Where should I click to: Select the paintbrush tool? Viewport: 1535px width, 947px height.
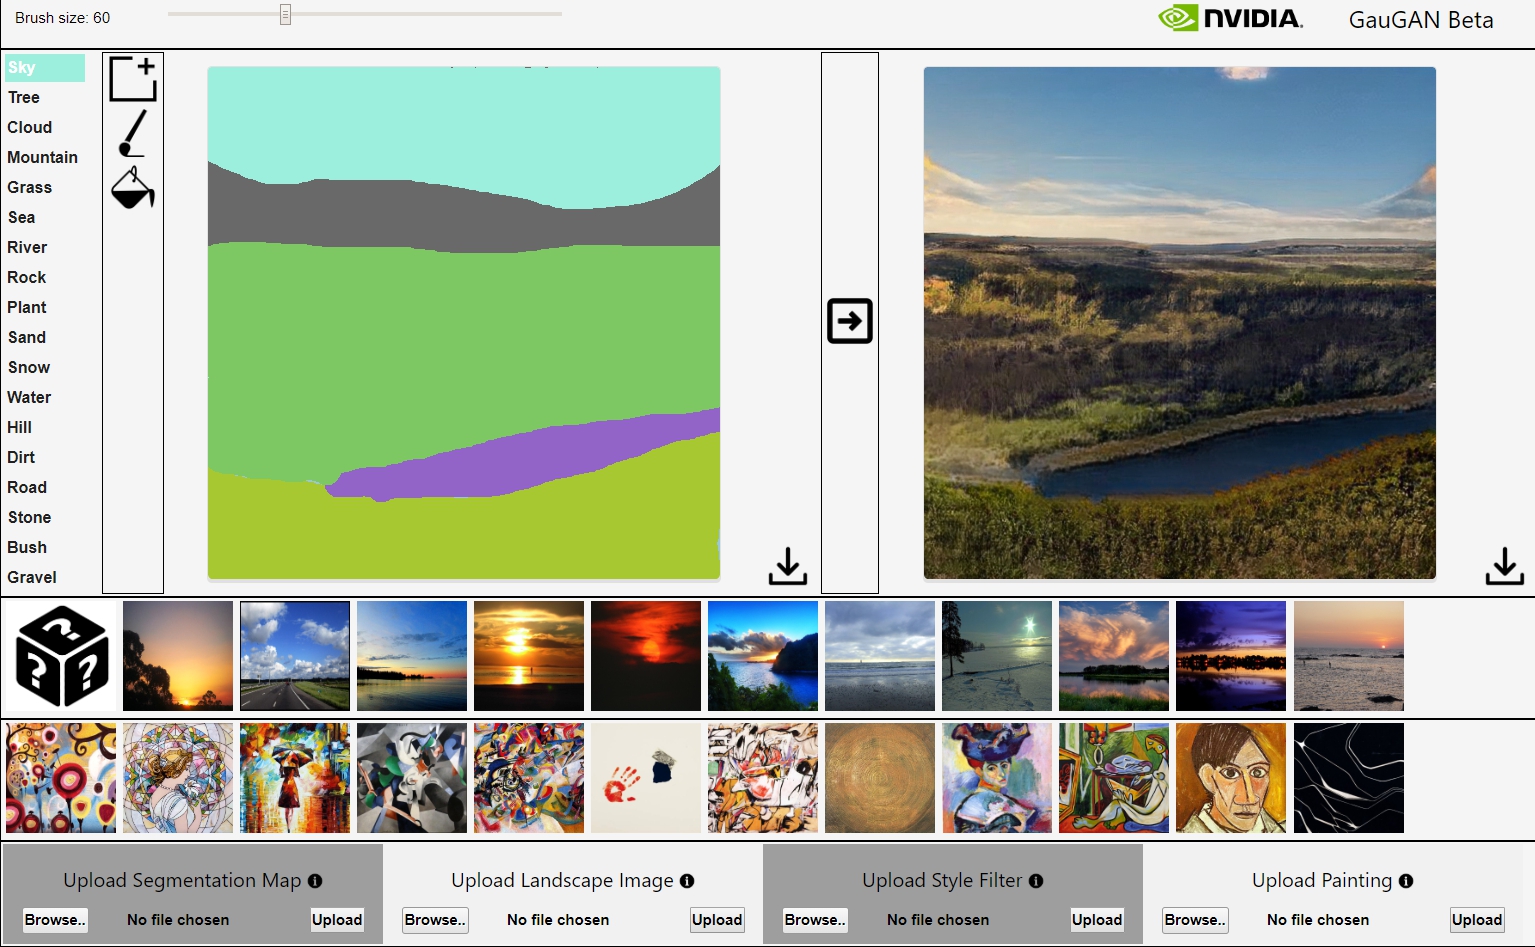(132, 134)
